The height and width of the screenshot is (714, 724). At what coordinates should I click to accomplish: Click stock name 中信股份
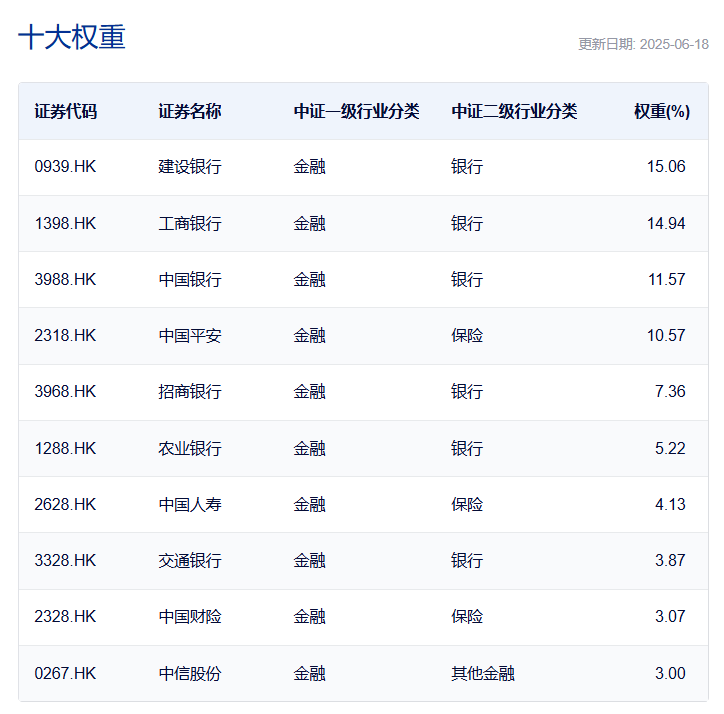(x=190, y=673)
